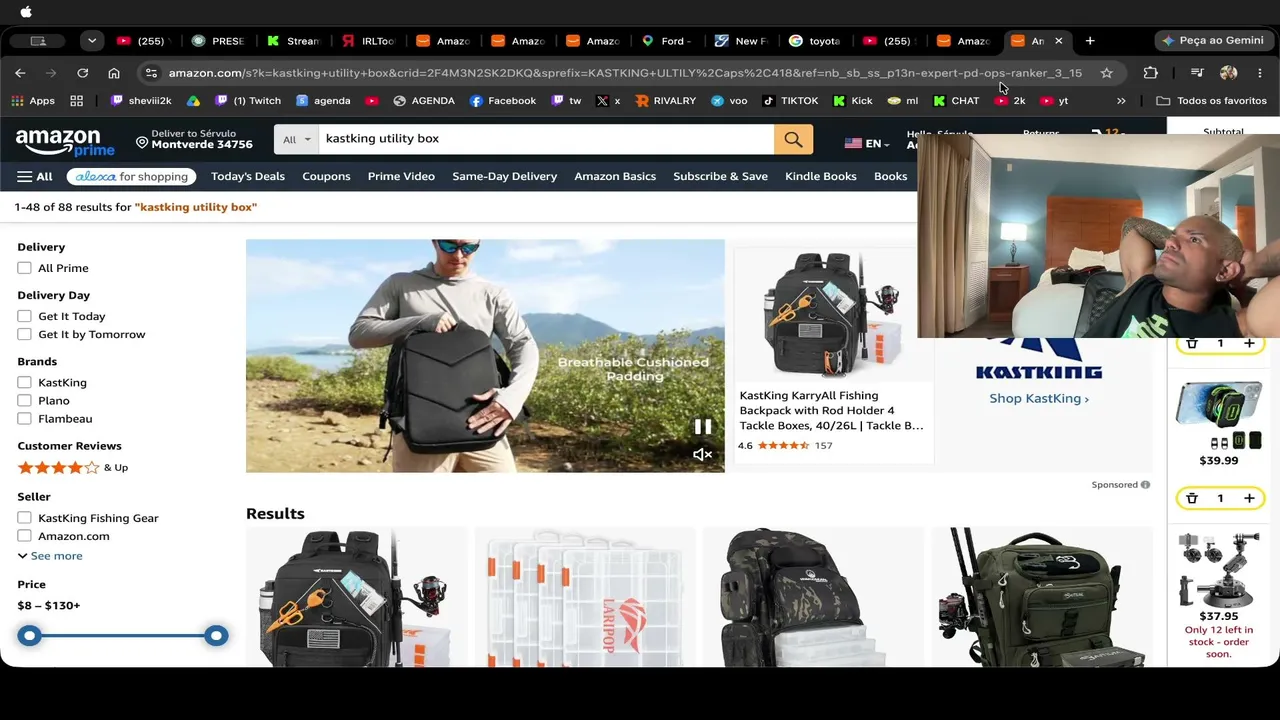The height and width of the screenshot is (720, 1280).
Task: Switch to the toyota browser tab
Action: [815, 41]
